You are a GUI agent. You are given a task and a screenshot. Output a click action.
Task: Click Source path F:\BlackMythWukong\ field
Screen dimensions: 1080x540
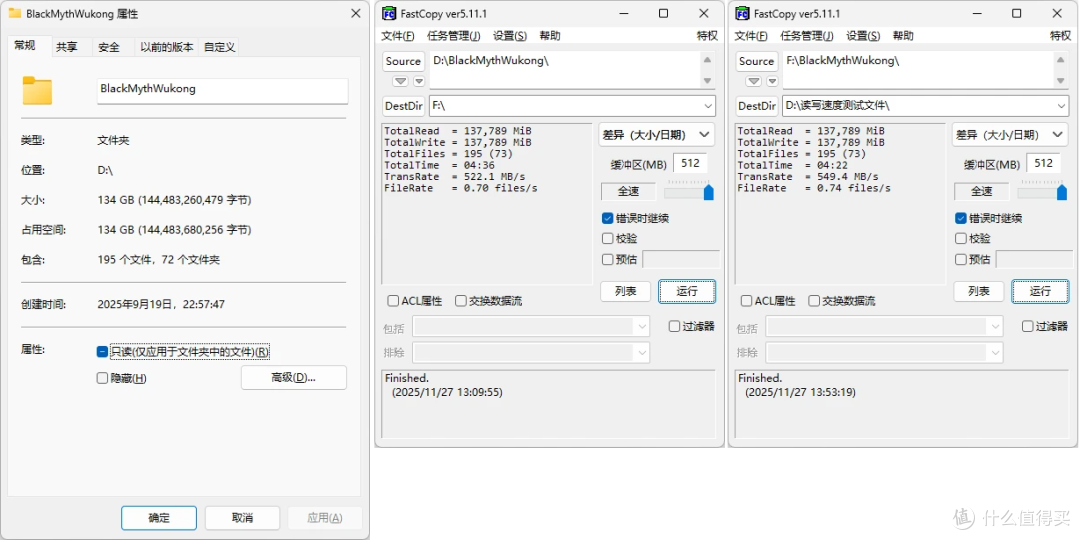(918, 70)
